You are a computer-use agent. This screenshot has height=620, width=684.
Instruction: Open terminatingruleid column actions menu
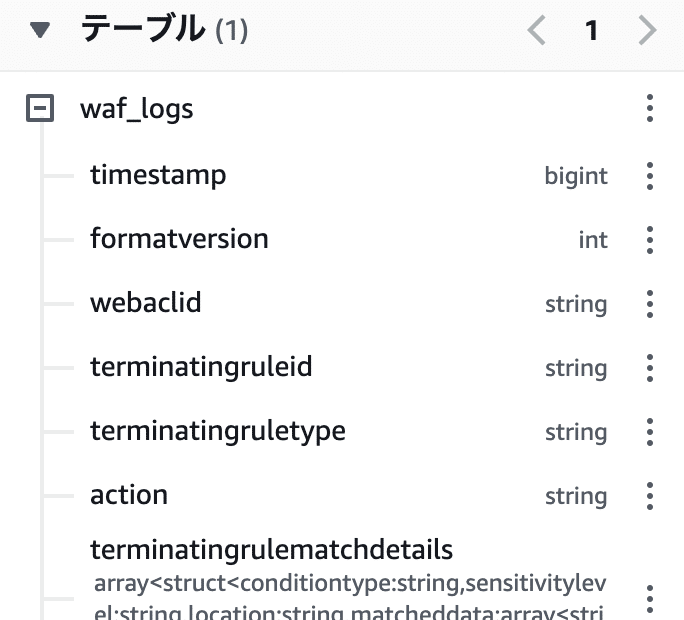click(650, 368)
